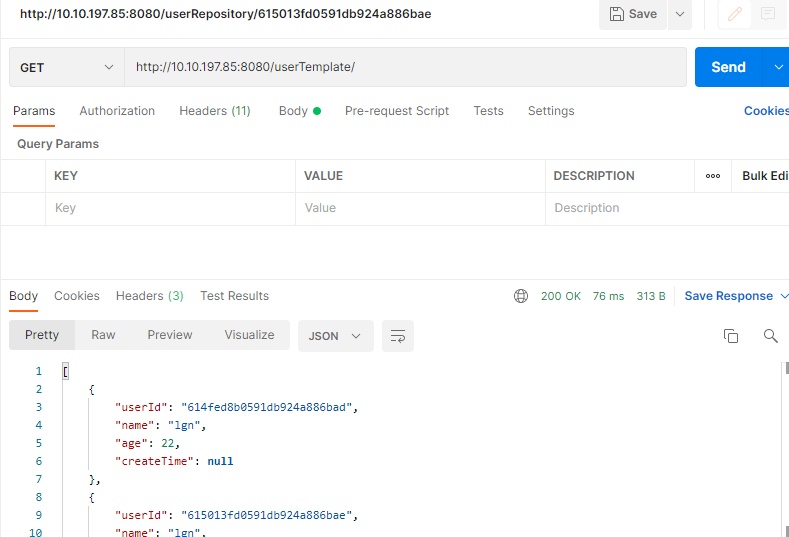Select the Visualize view
Screen dimensions: 789x537
[x=250, y=335]
